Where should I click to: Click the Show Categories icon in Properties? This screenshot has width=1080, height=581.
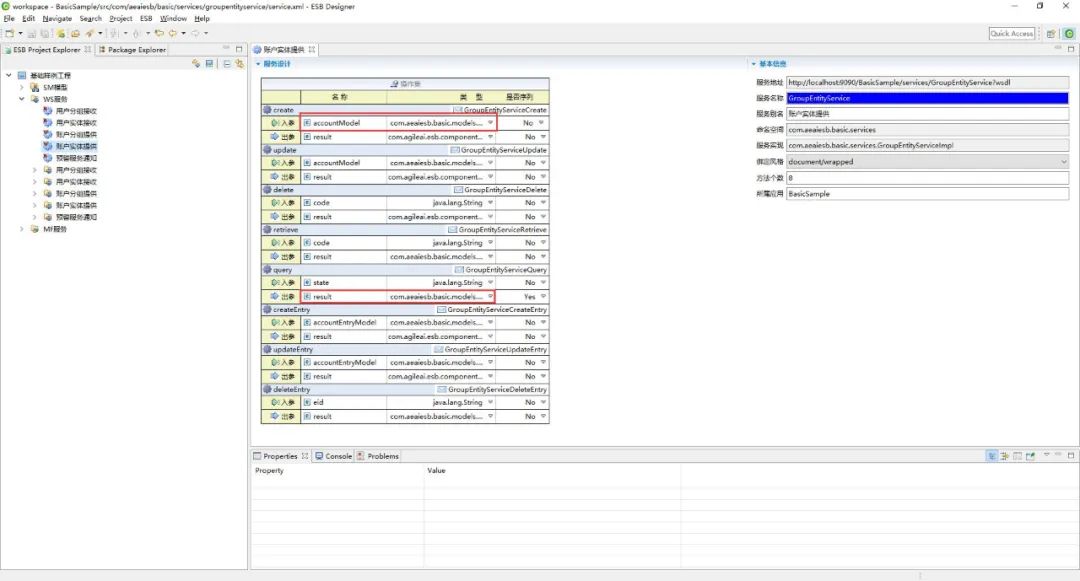(992, 456)
